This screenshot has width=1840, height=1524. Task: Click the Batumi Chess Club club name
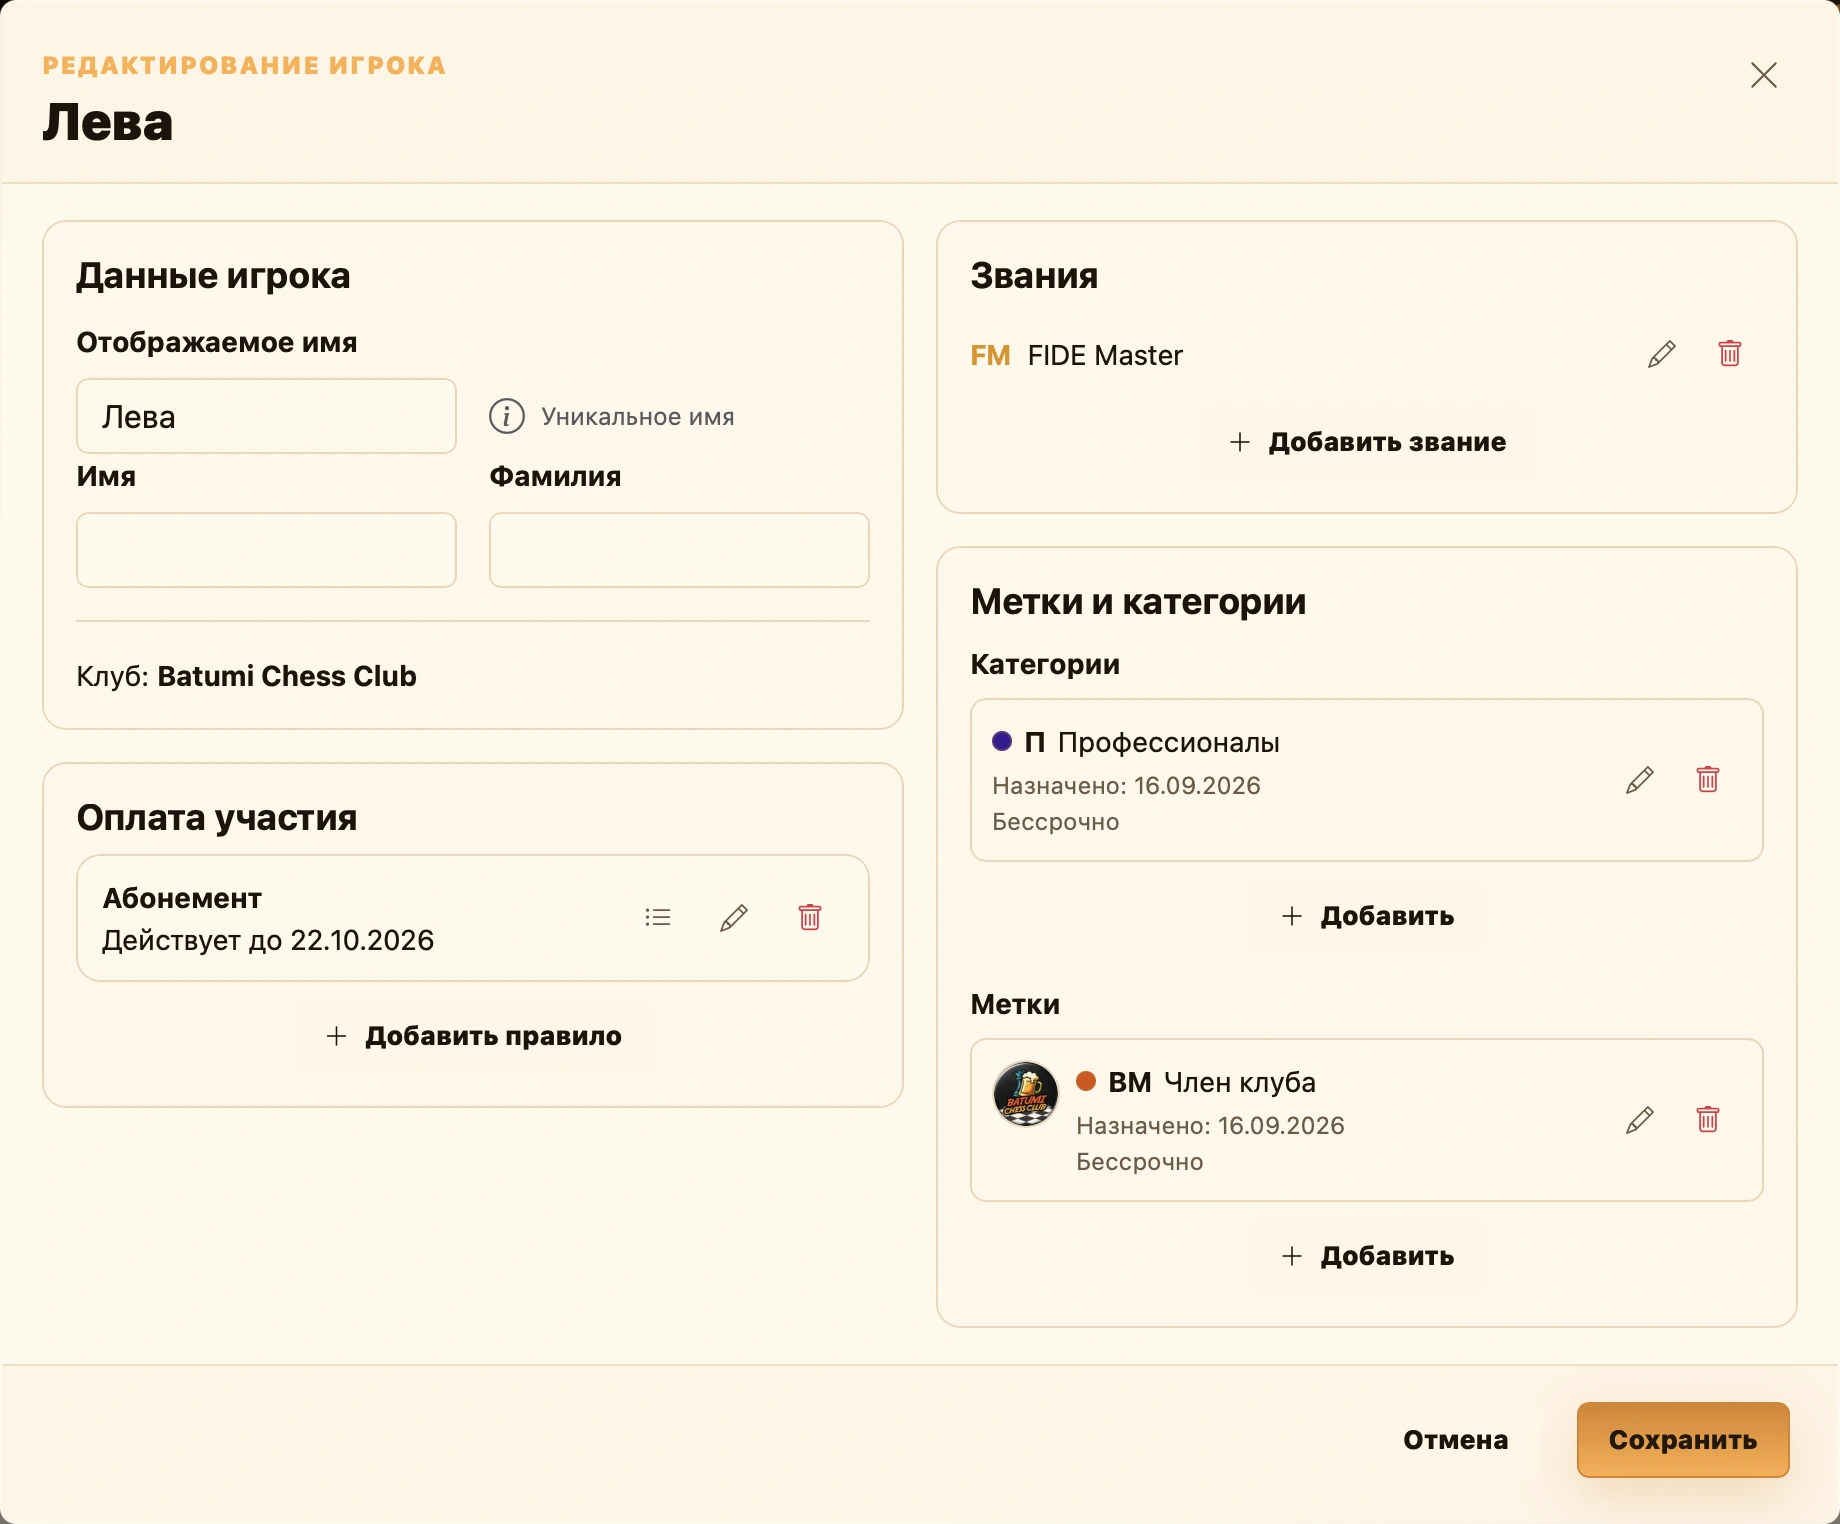(x=287, y=676)
